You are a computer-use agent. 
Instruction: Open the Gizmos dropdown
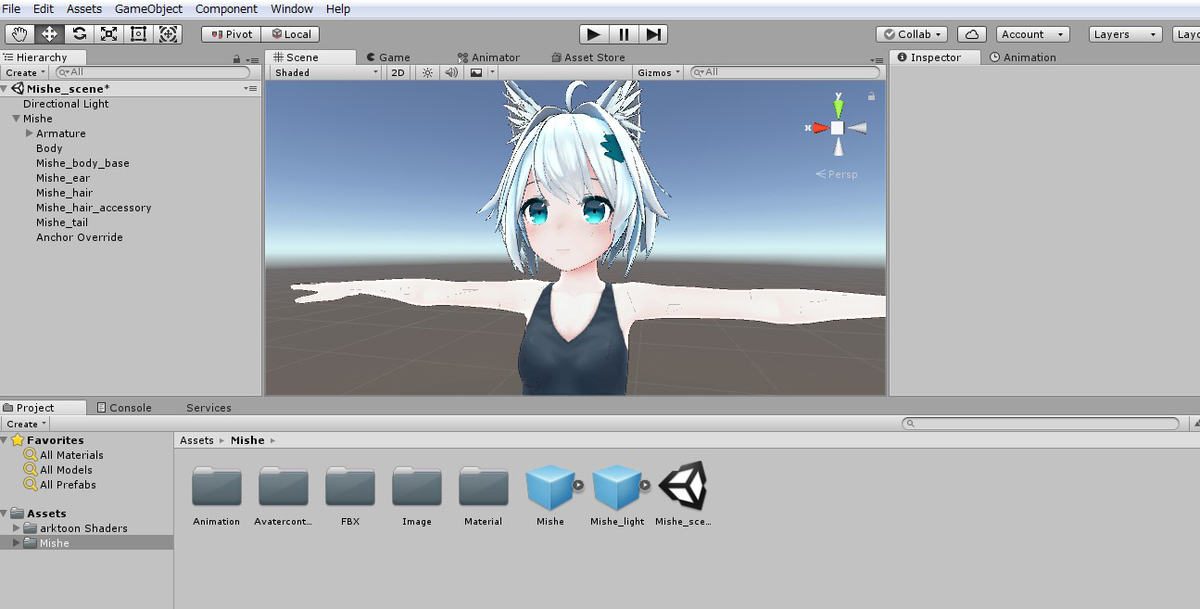[x=657, y=71]
